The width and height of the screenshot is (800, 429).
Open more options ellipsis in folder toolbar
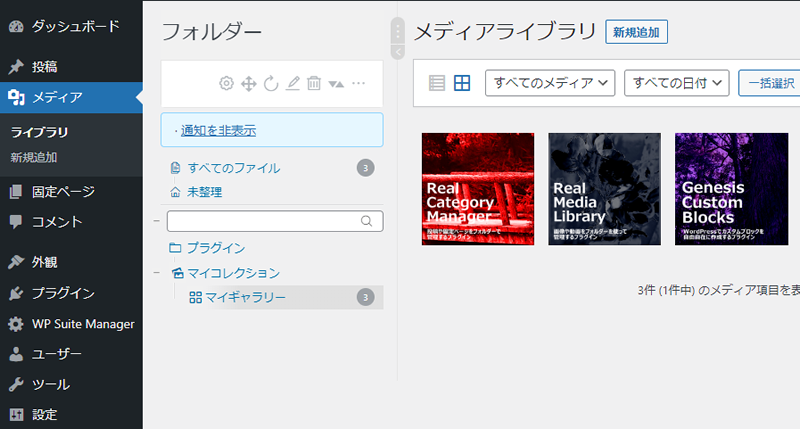pos(359,83)
